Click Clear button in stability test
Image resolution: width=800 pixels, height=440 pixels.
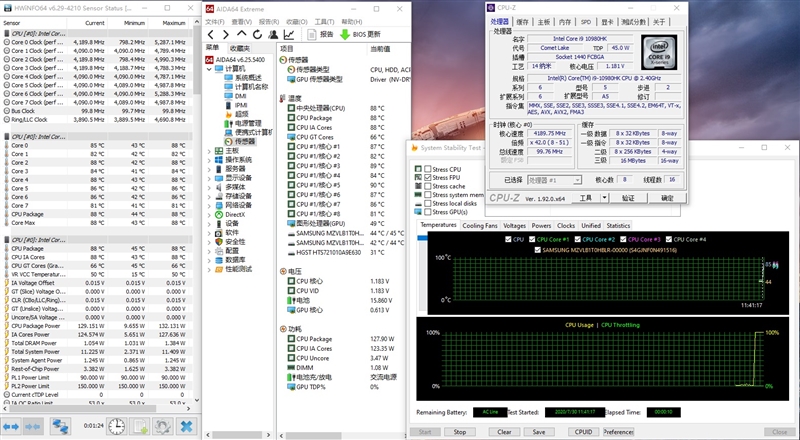(x=504, y=432)
